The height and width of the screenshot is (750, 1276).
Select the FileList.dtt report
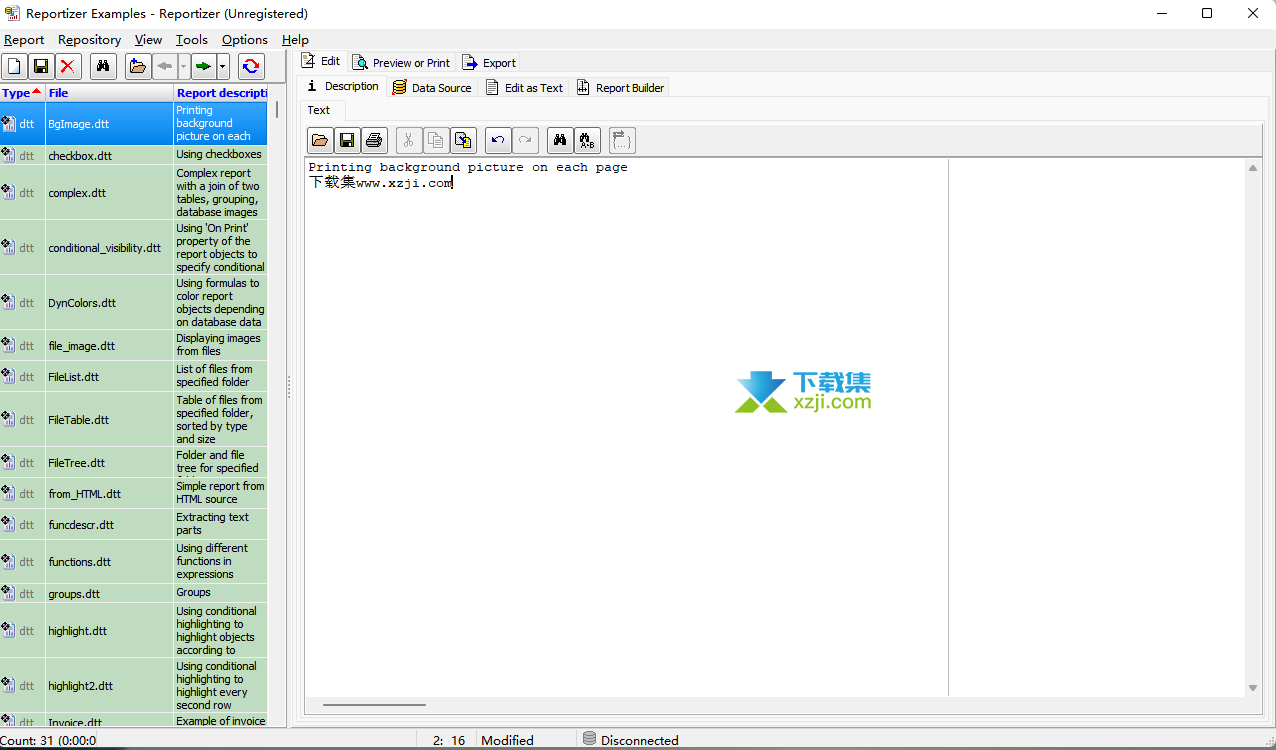tap(134, 377)
